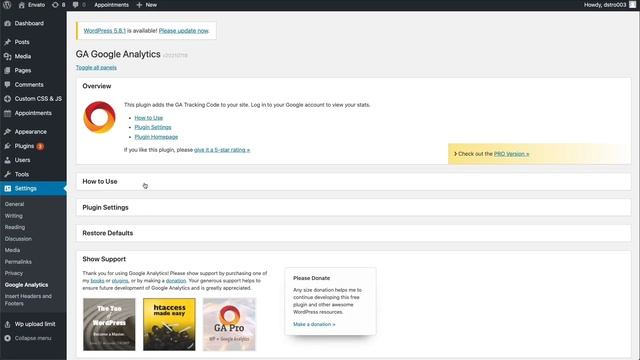This screenshot has width=640, height=360.
Task: Click the Media icon in main sidebar
Action: [7, 56]
